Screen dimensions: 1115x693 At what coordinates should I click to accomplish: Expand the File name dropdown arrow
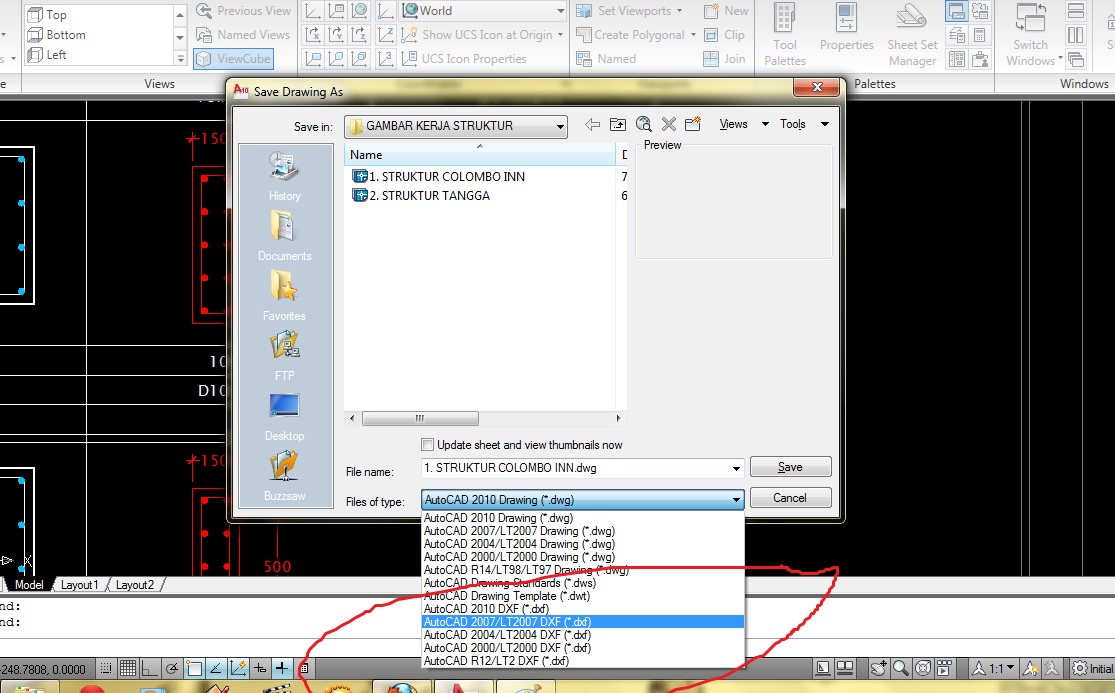tap(736, 468)
